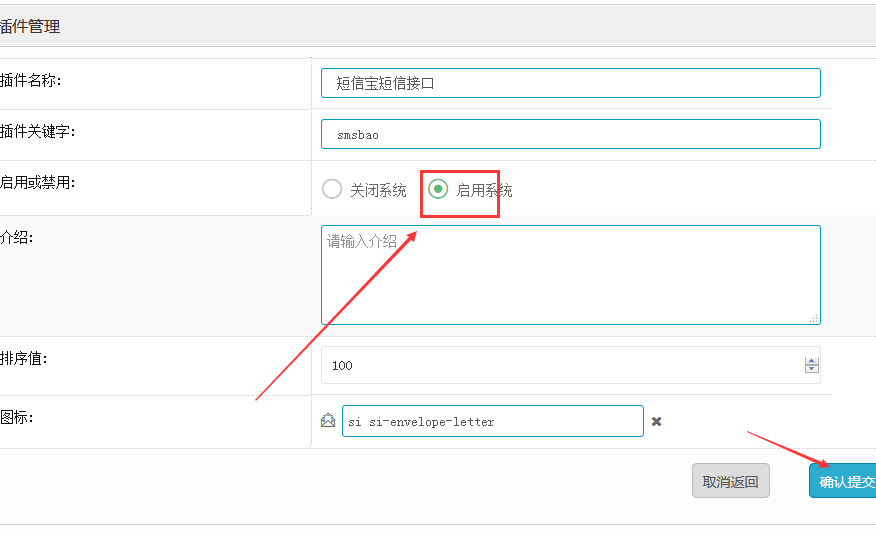Select the 启用系统 radio button

pyautogui.click(x=438, y=189)
